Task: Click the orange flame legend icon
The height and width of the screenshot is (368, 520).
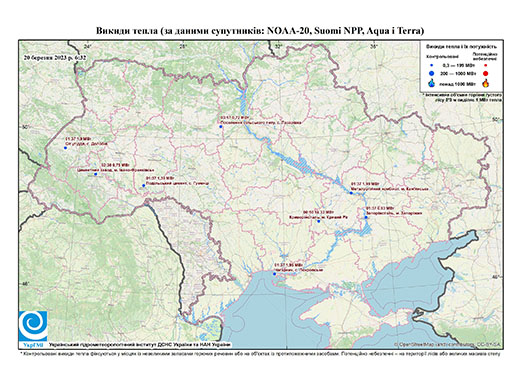Action: point(486,83)
